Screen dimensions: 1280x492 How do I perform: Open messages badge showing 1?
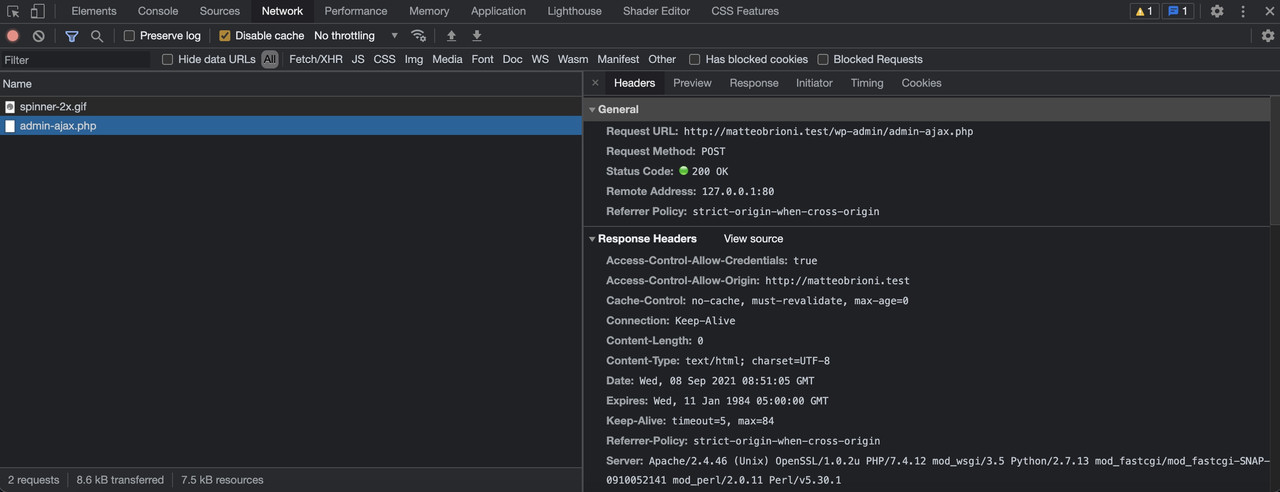pyautogui.click(x=1178, y=11)
